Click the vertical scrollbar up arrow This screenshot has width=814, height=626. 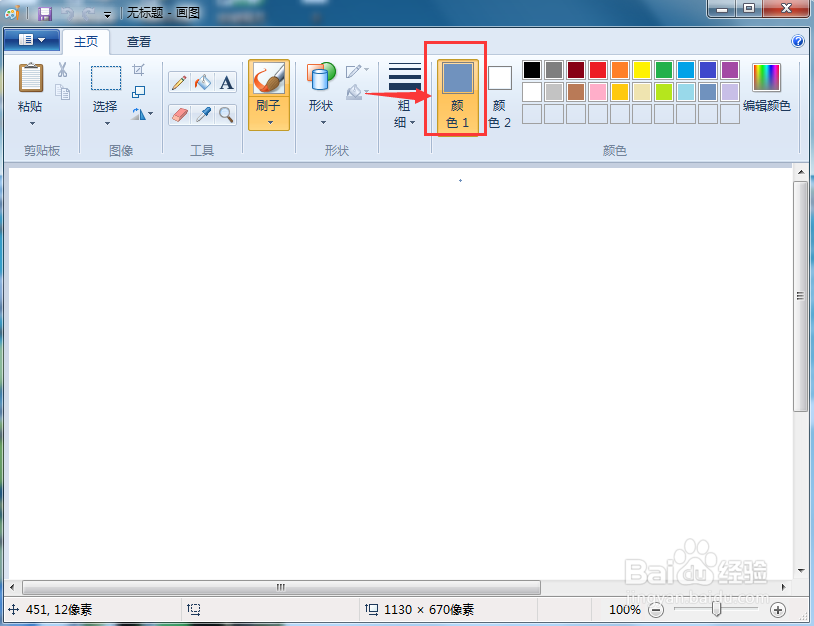coord(801,172)
